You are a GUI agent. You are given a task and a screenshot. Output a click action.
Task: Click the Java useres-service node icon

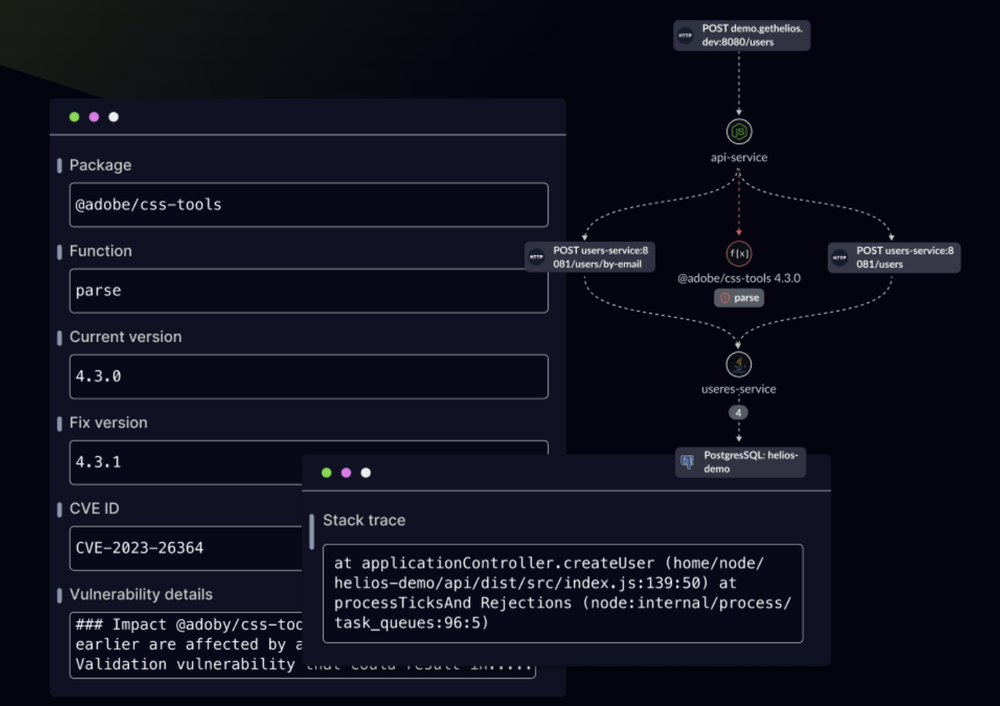(739, 364)
